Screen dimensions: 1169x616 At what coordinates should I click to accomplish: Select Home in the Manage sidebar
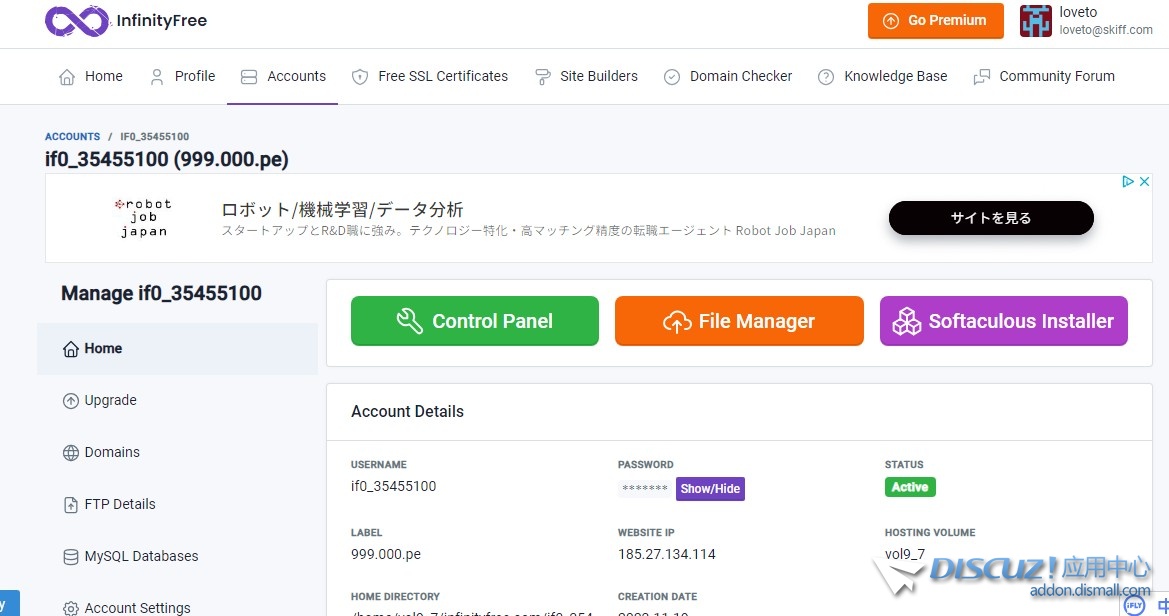point(177,348)
